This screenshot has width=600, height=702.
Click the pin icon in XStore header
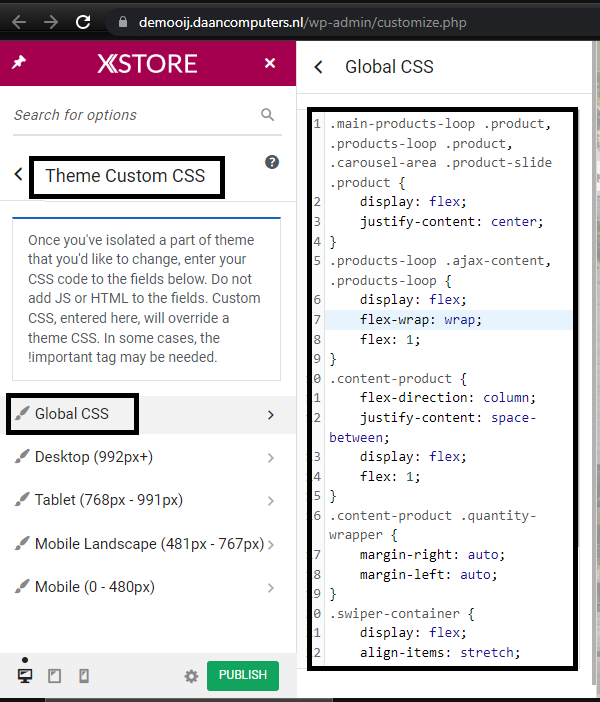(x=19, y=62)
